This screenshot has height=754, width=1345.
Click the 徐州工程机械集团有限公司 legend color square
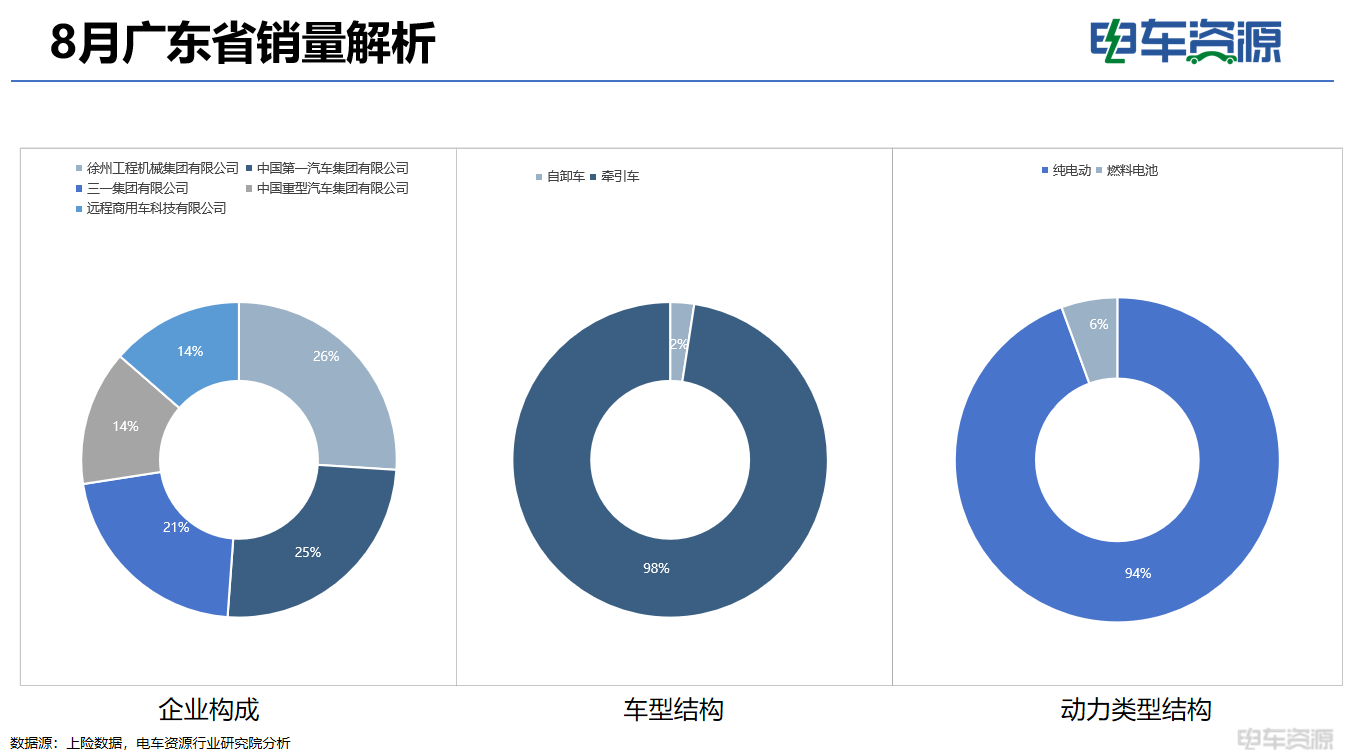click(x=79, y=169)
